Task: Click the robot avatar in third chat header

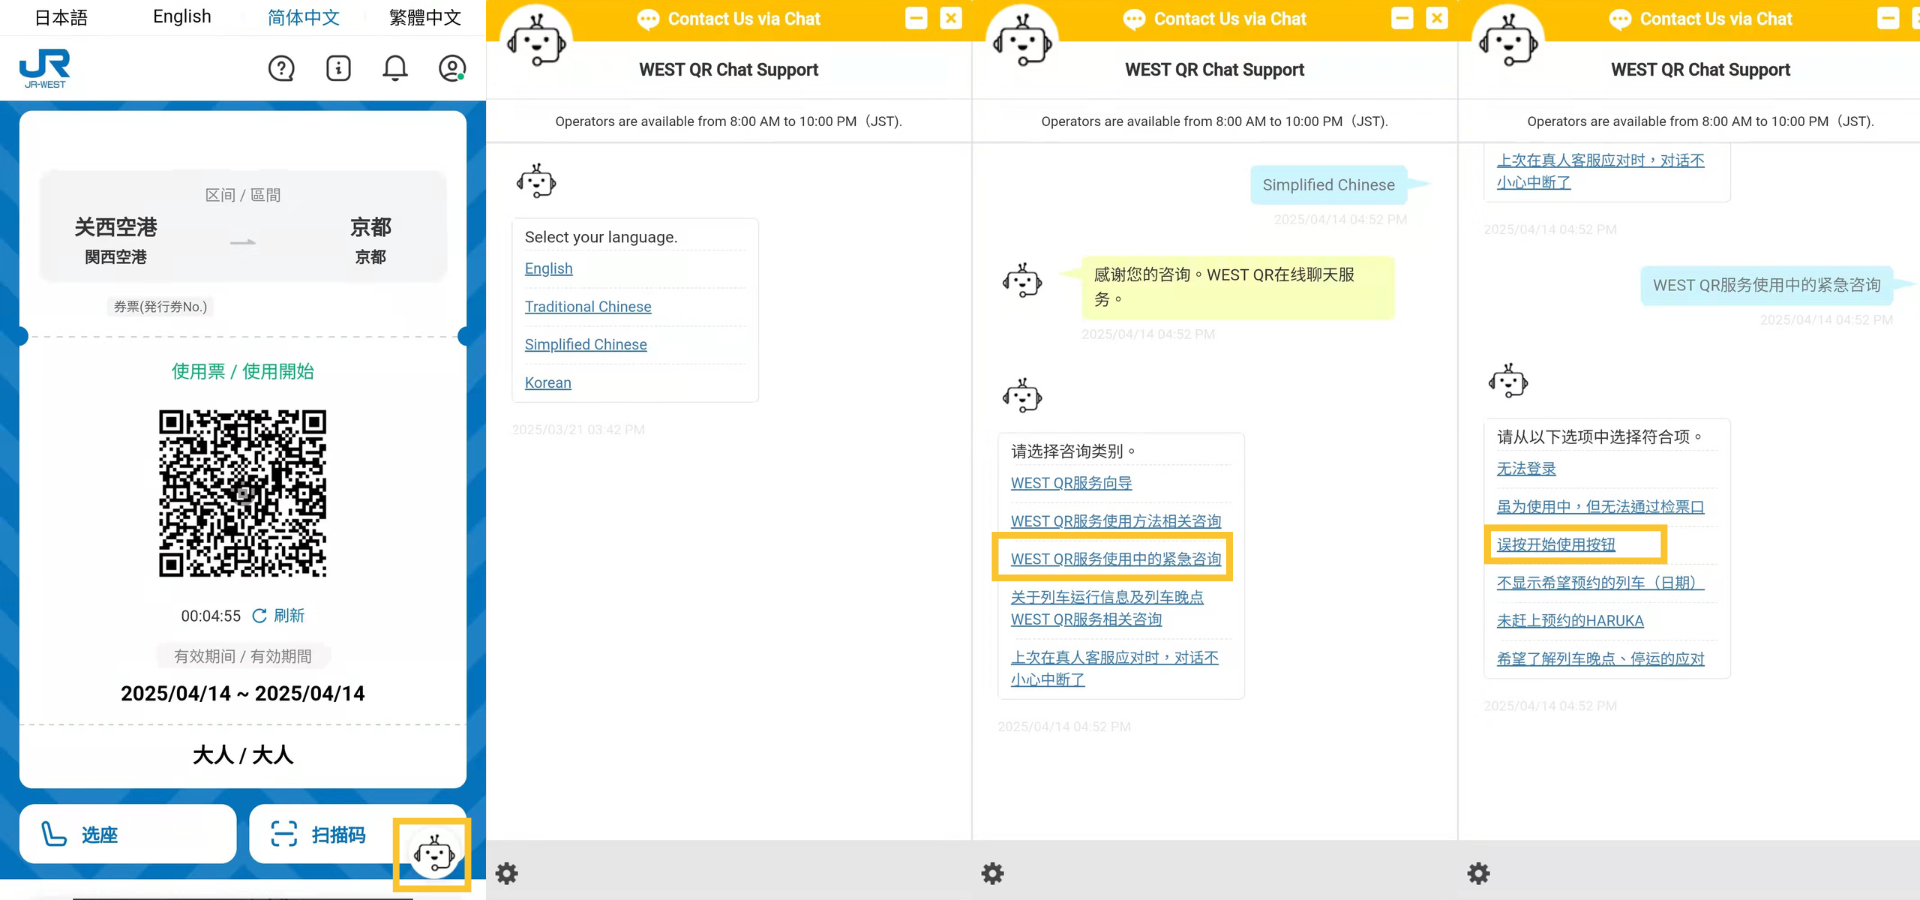Action: [1508, 40]
